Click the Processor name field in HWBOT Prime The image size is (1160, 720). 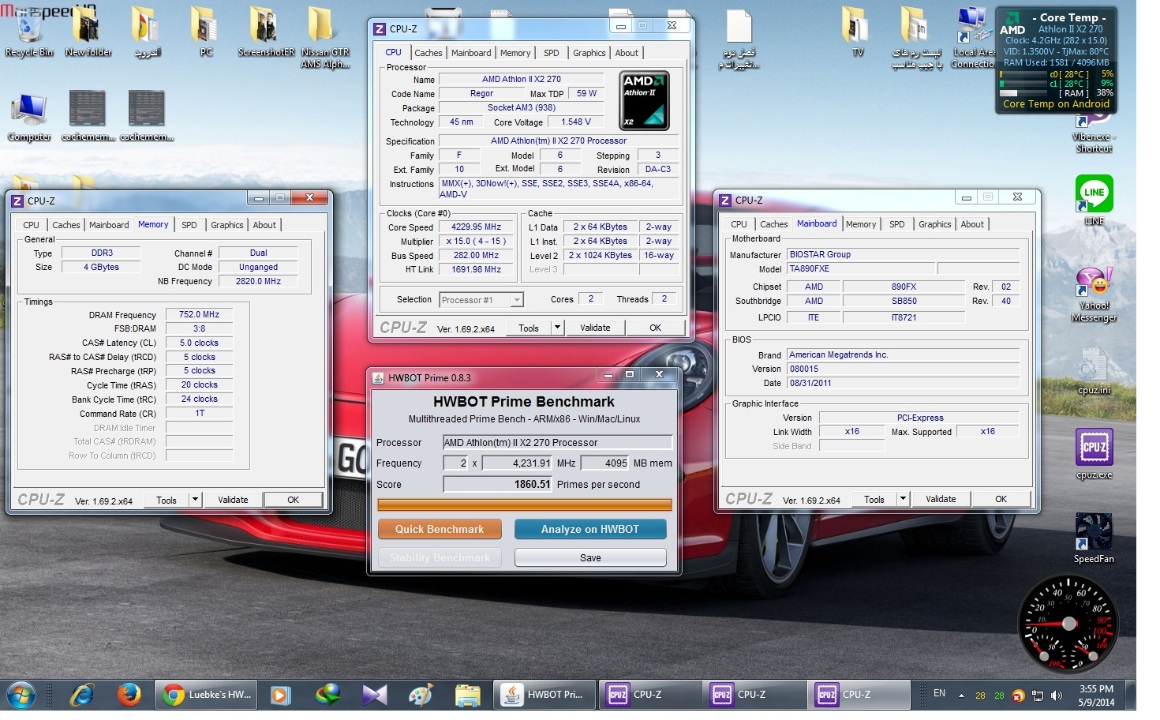[557, 443]
